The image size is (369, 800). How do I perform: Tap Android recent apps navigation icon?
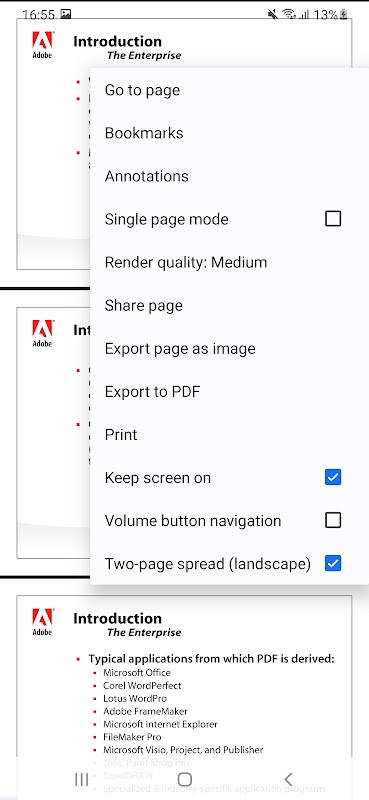81,779
